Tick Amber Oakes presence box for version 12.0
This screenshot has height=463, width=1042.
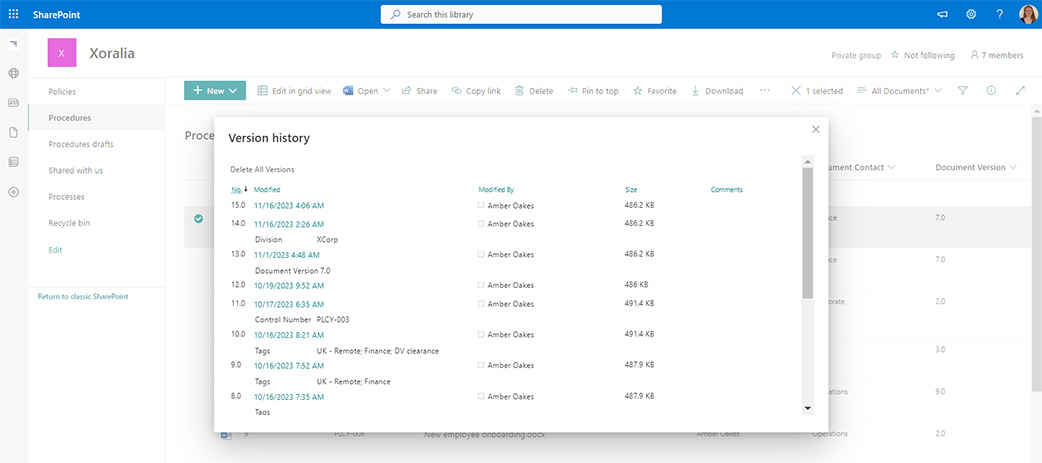(480, 285)
